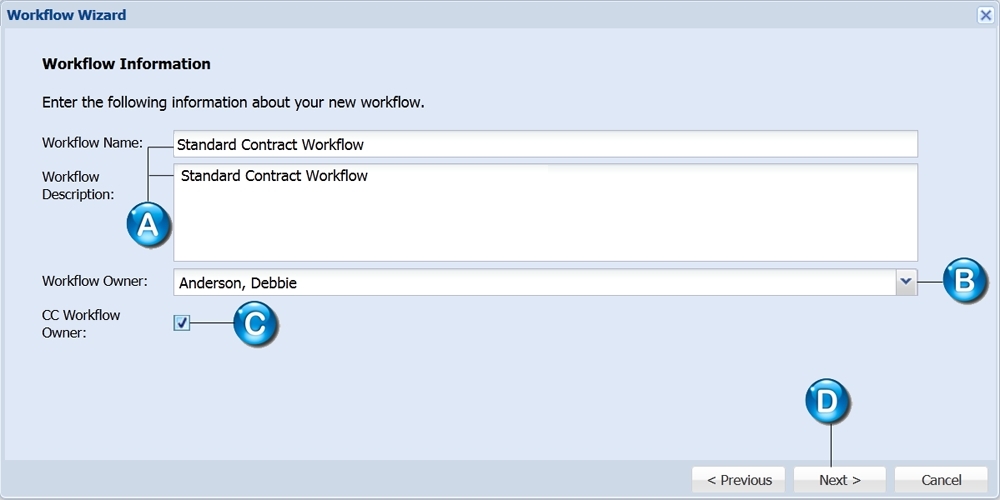Click the instruction text about new workflow
1000x500 pixels.
coord(233,103)
